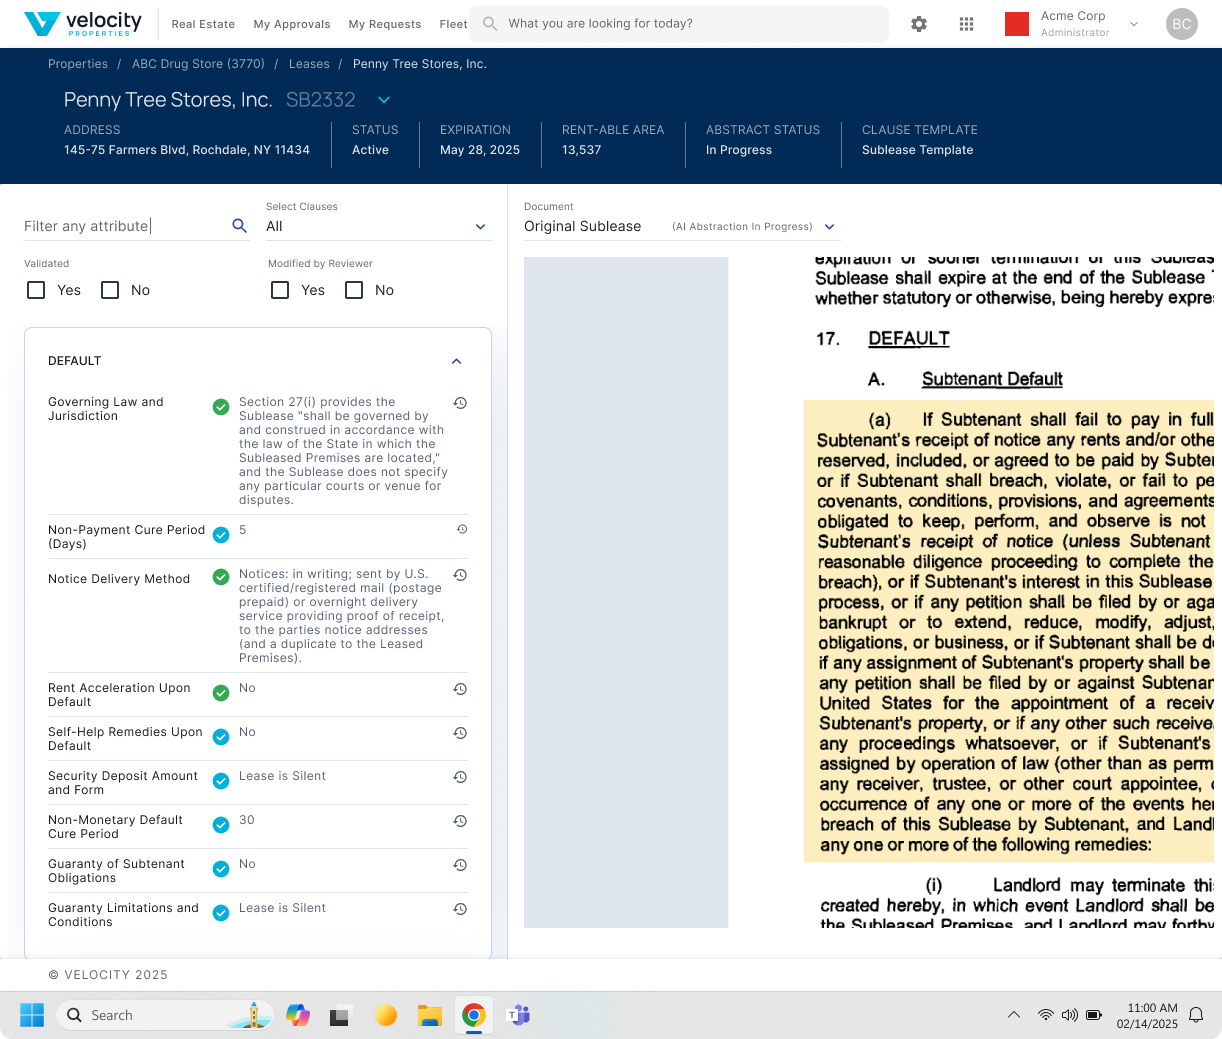Click blue check for Self-Help Remedies
This screenshot has height=1039, width=1222.
click(221, 737)
